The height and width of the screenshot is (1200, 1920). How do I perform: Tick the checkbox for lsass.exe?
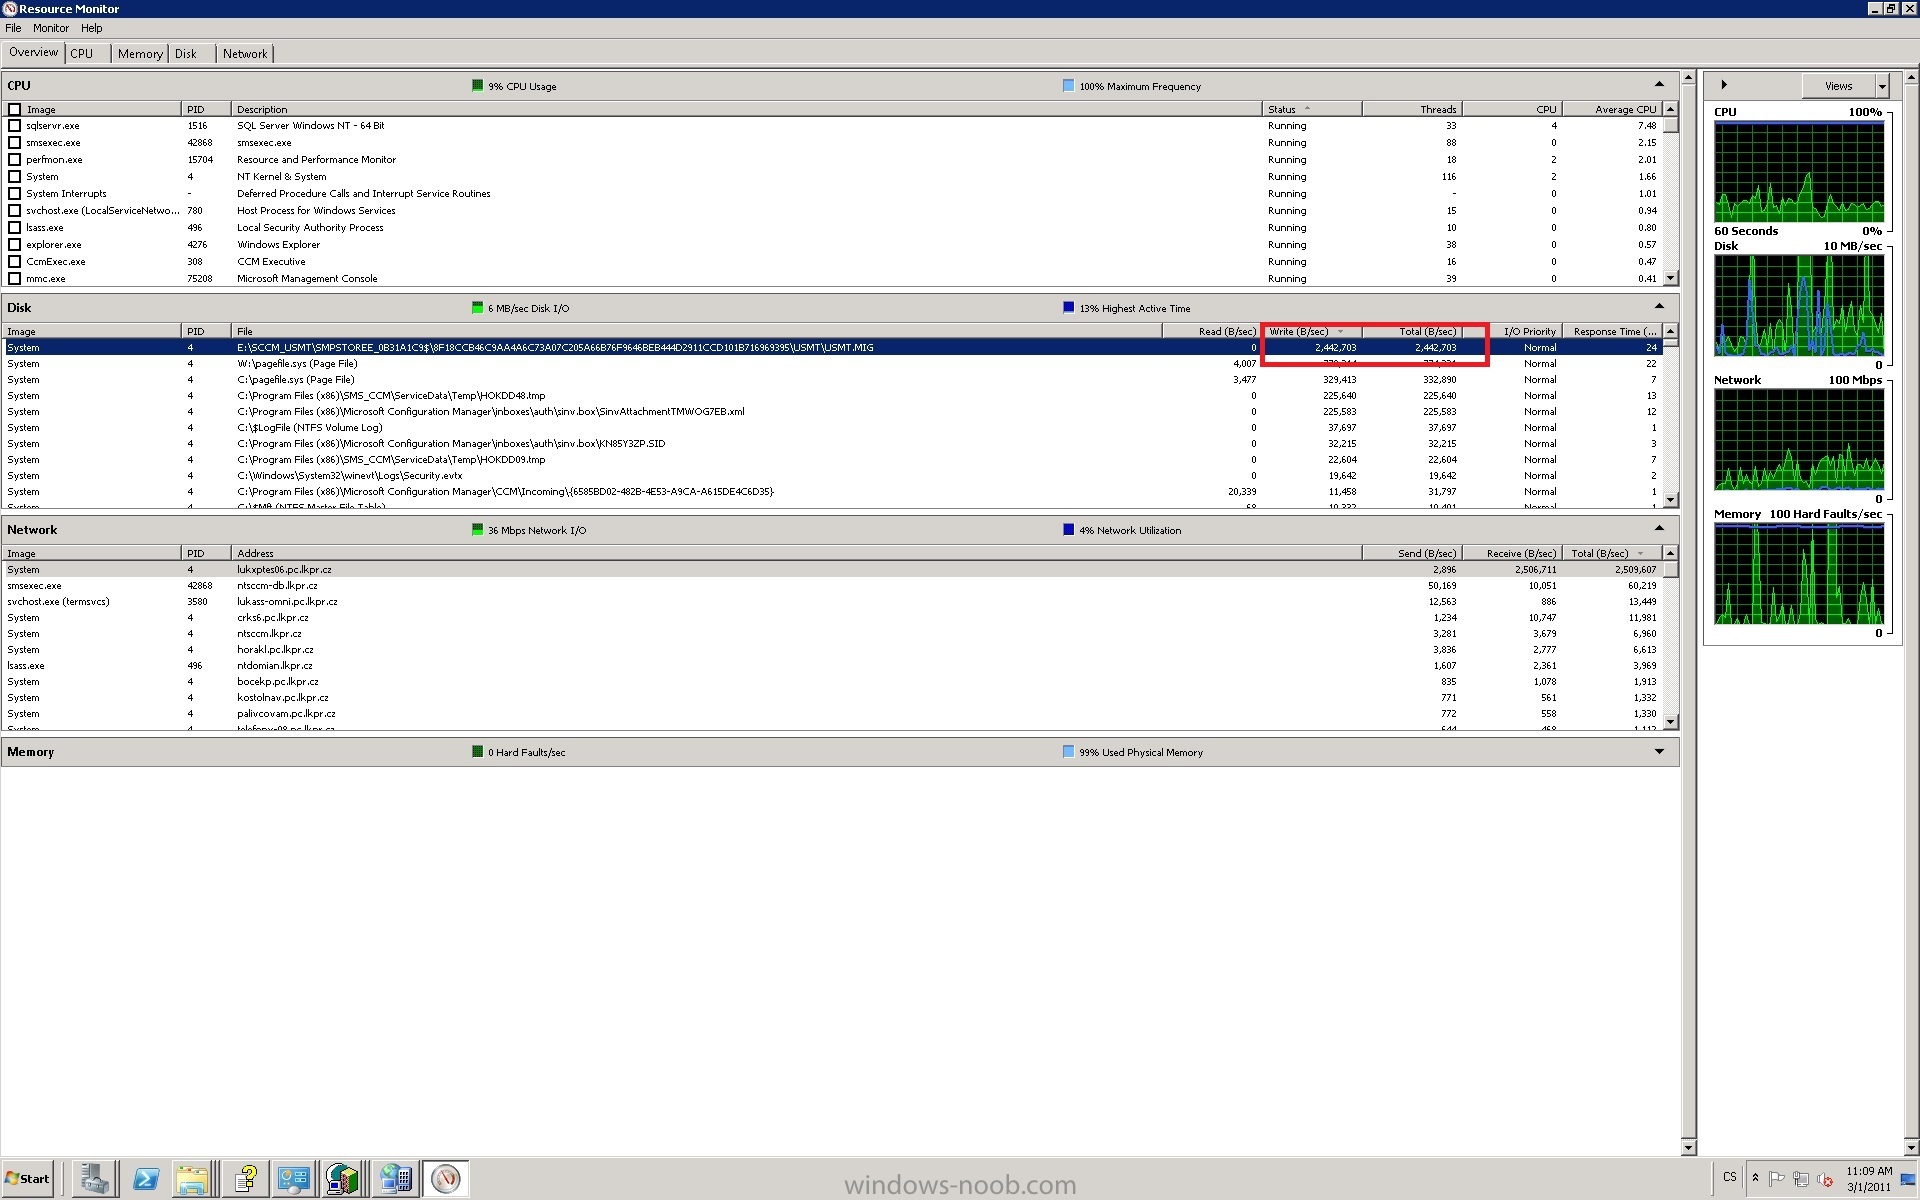click(14, 228)
